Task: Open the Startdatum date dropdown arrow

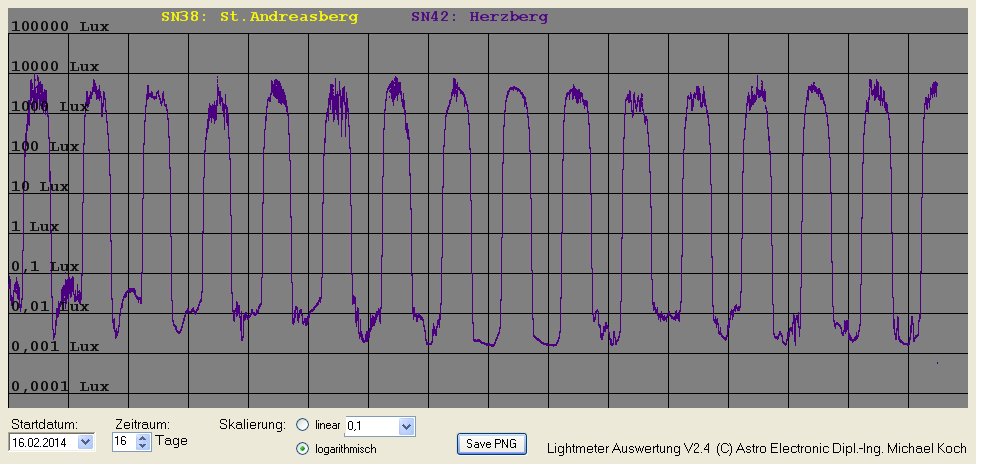Action: (x=86, y=442)
